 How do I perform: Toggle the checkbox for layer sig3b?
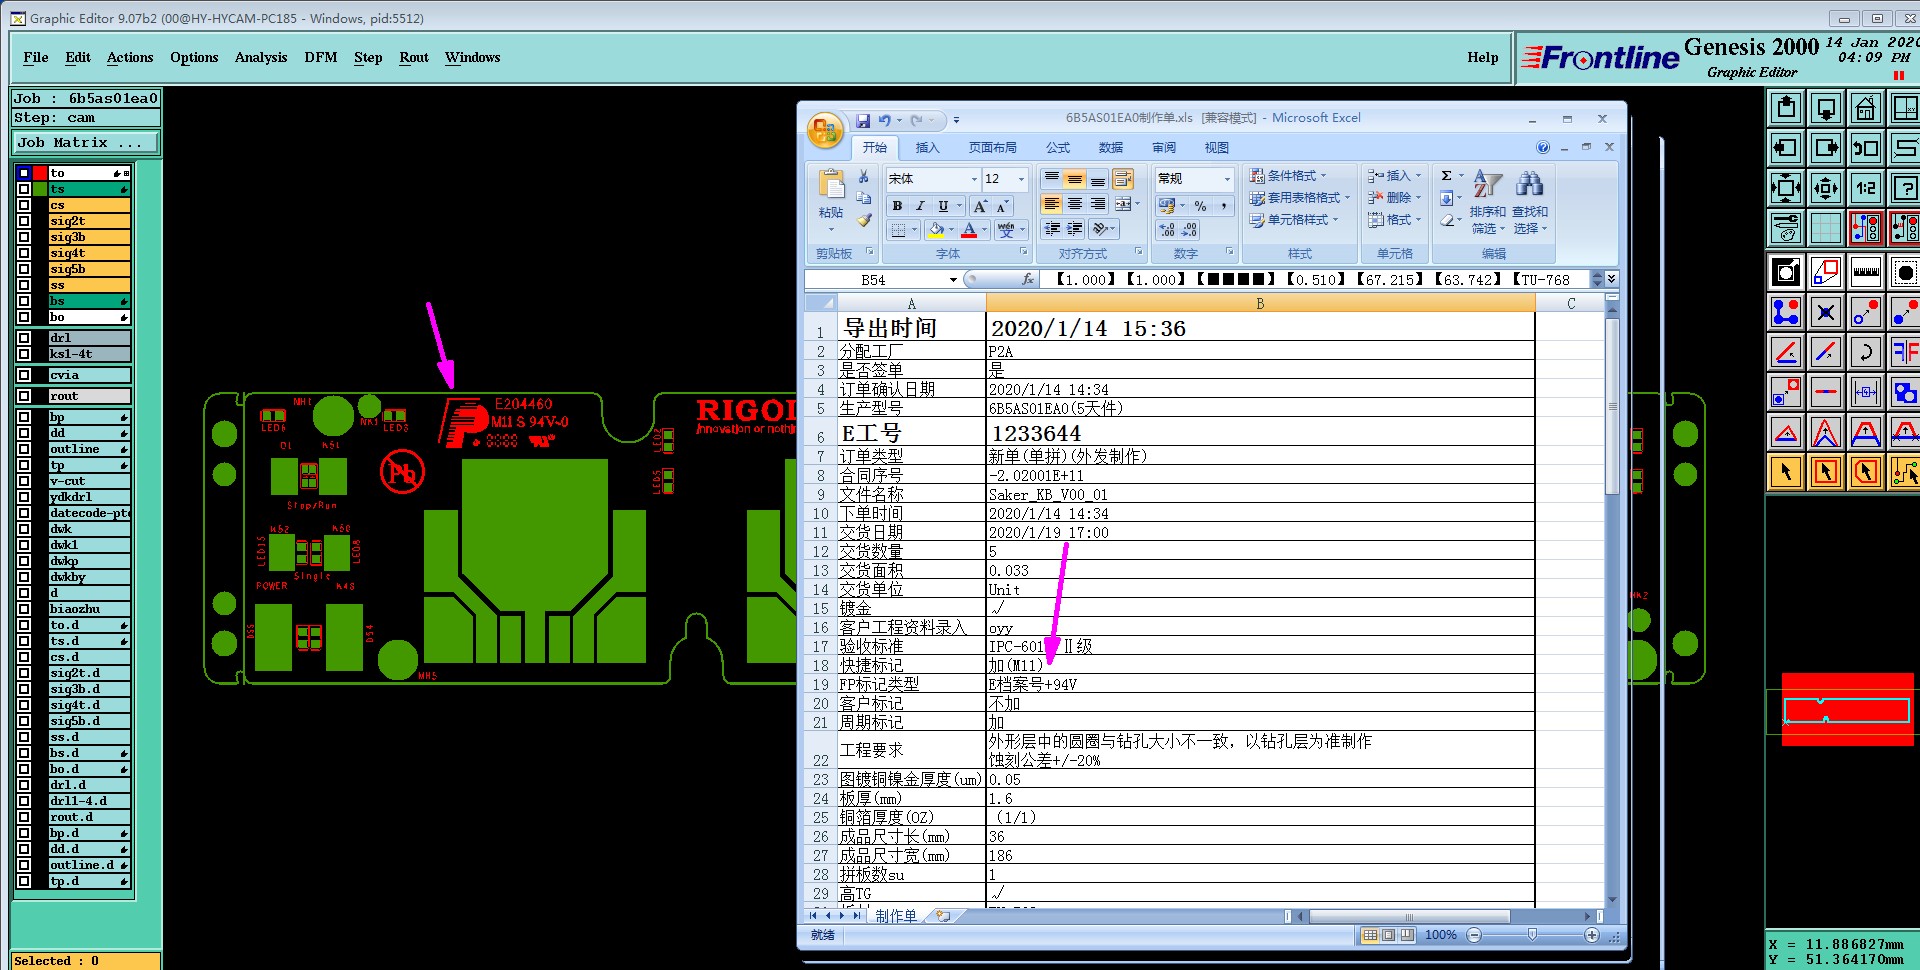point(24,237)
